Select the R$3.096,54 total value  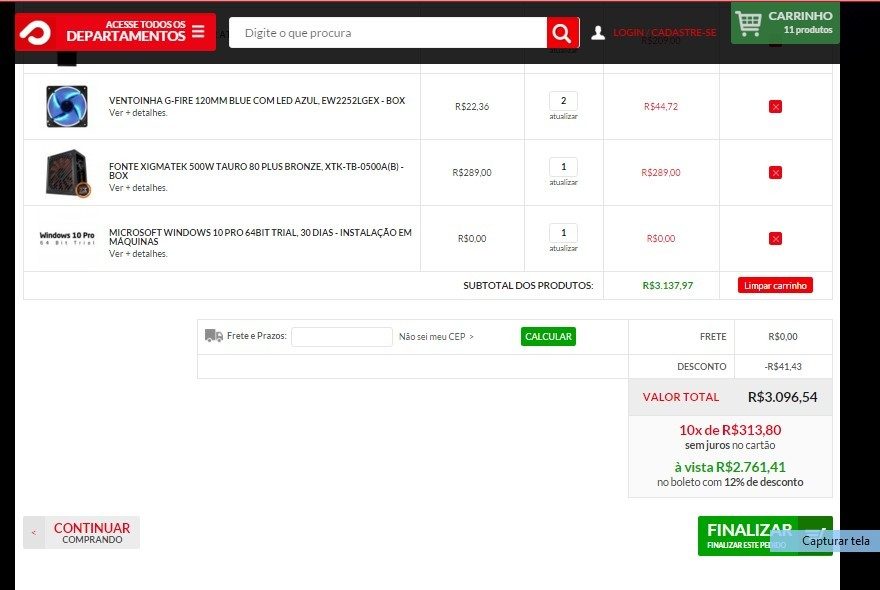[782, 397]
